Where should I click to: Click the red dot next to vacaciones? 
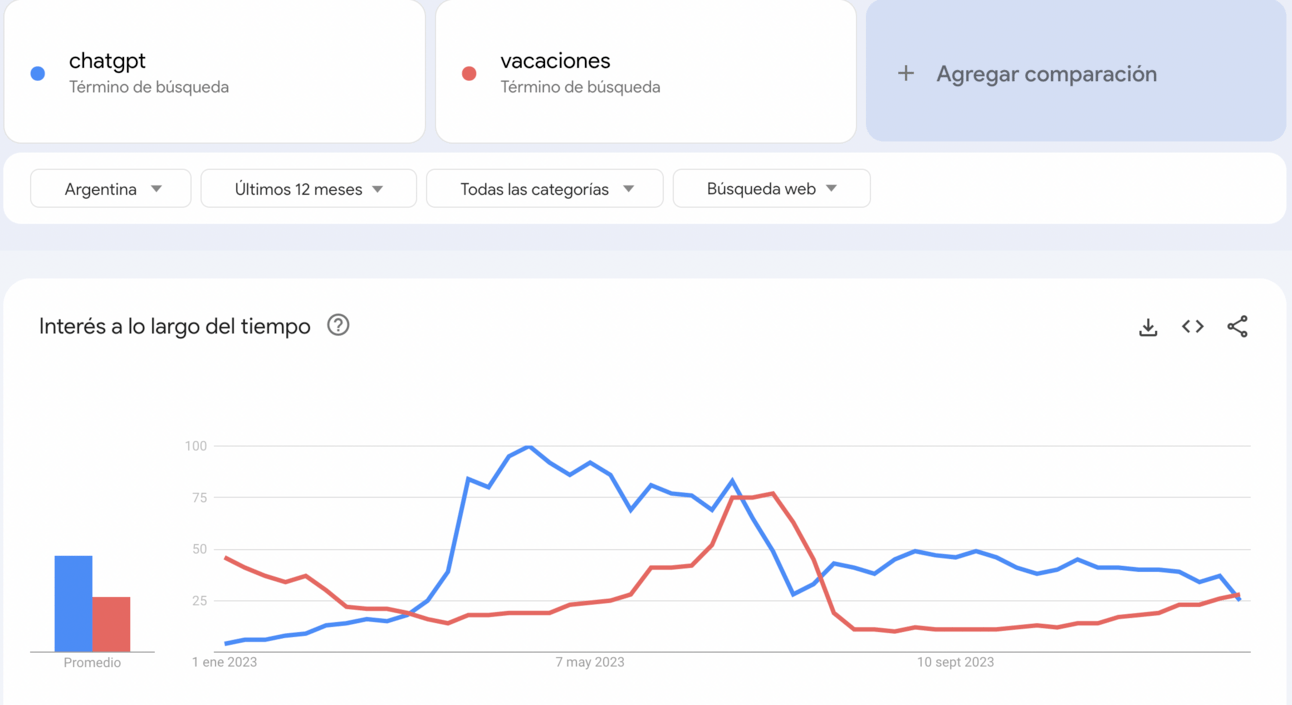click(469, 73)
